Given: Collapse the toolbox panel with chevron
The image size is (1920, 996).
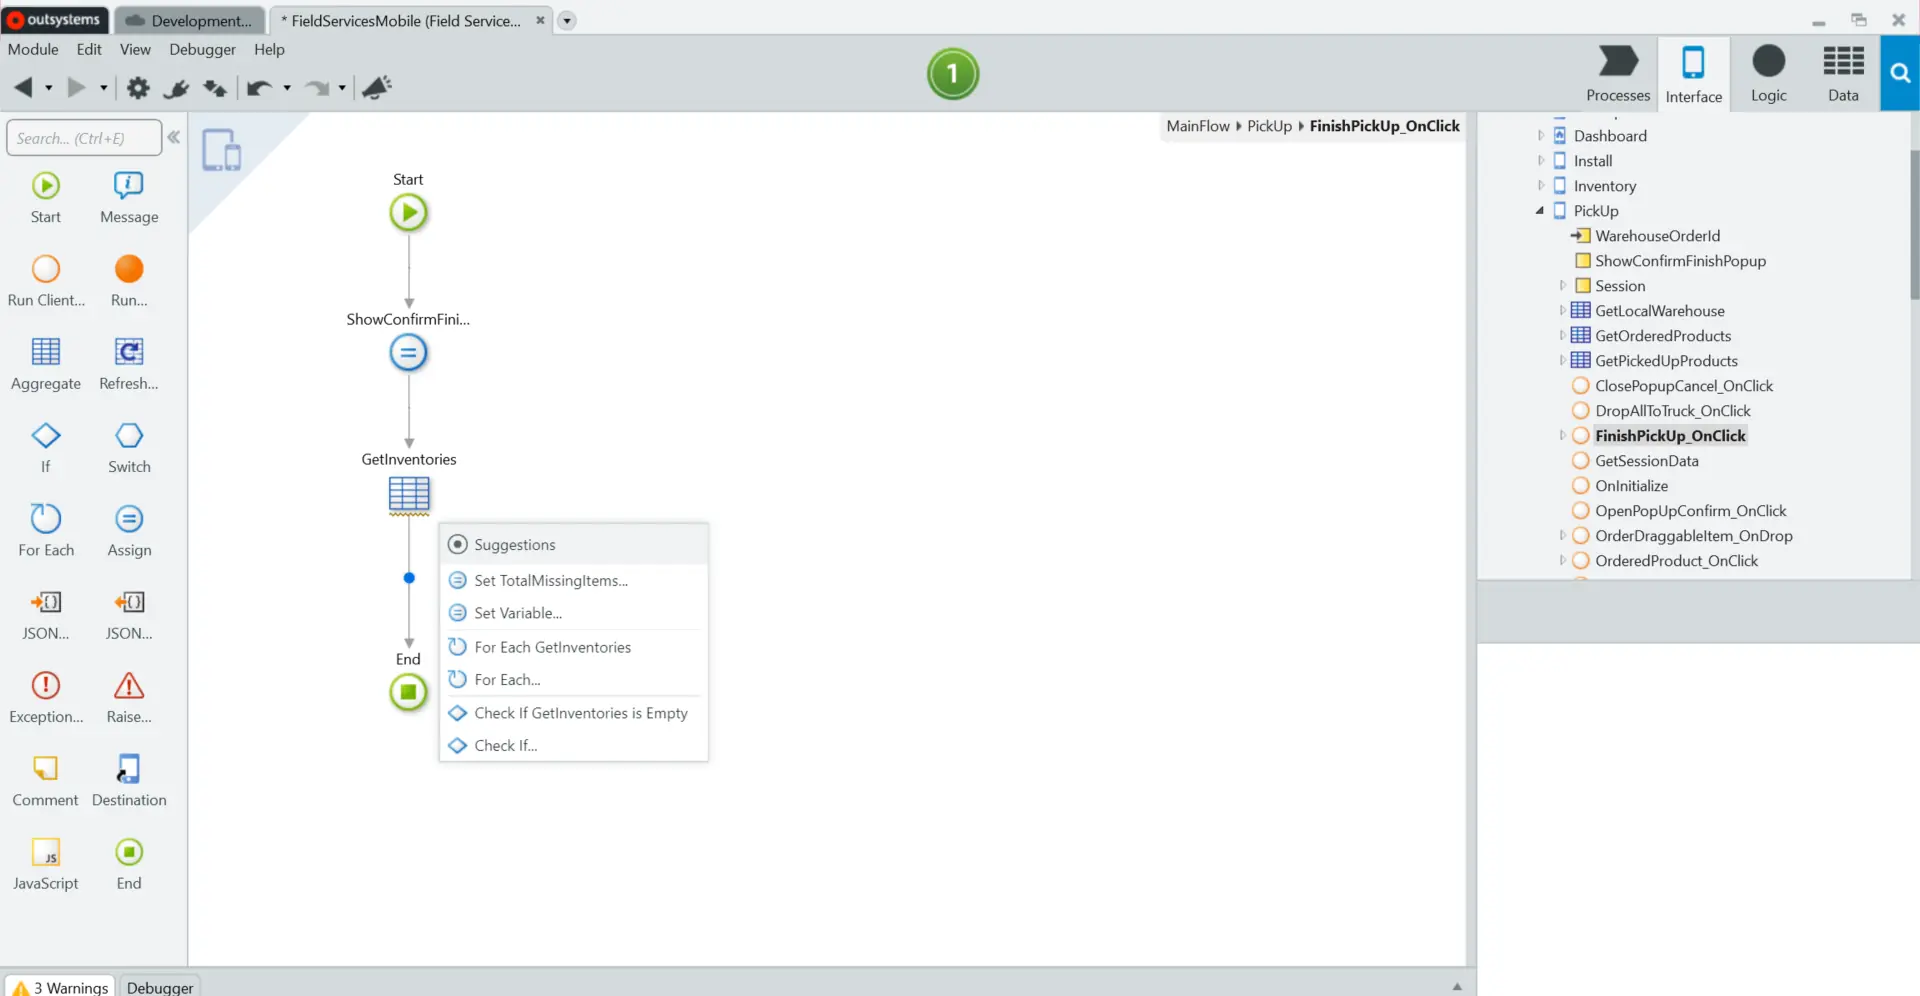Looking at the screenshot, I should tap(174, 137).
